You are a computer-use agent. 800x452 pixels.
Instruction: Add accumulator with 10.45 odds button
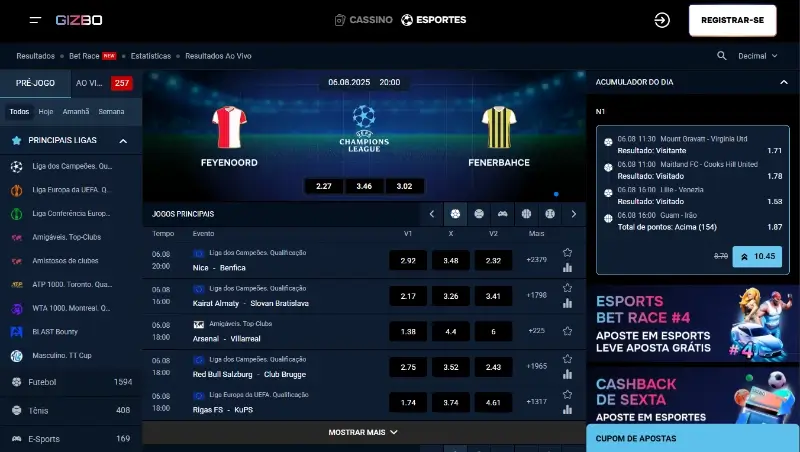pos(757,257)
